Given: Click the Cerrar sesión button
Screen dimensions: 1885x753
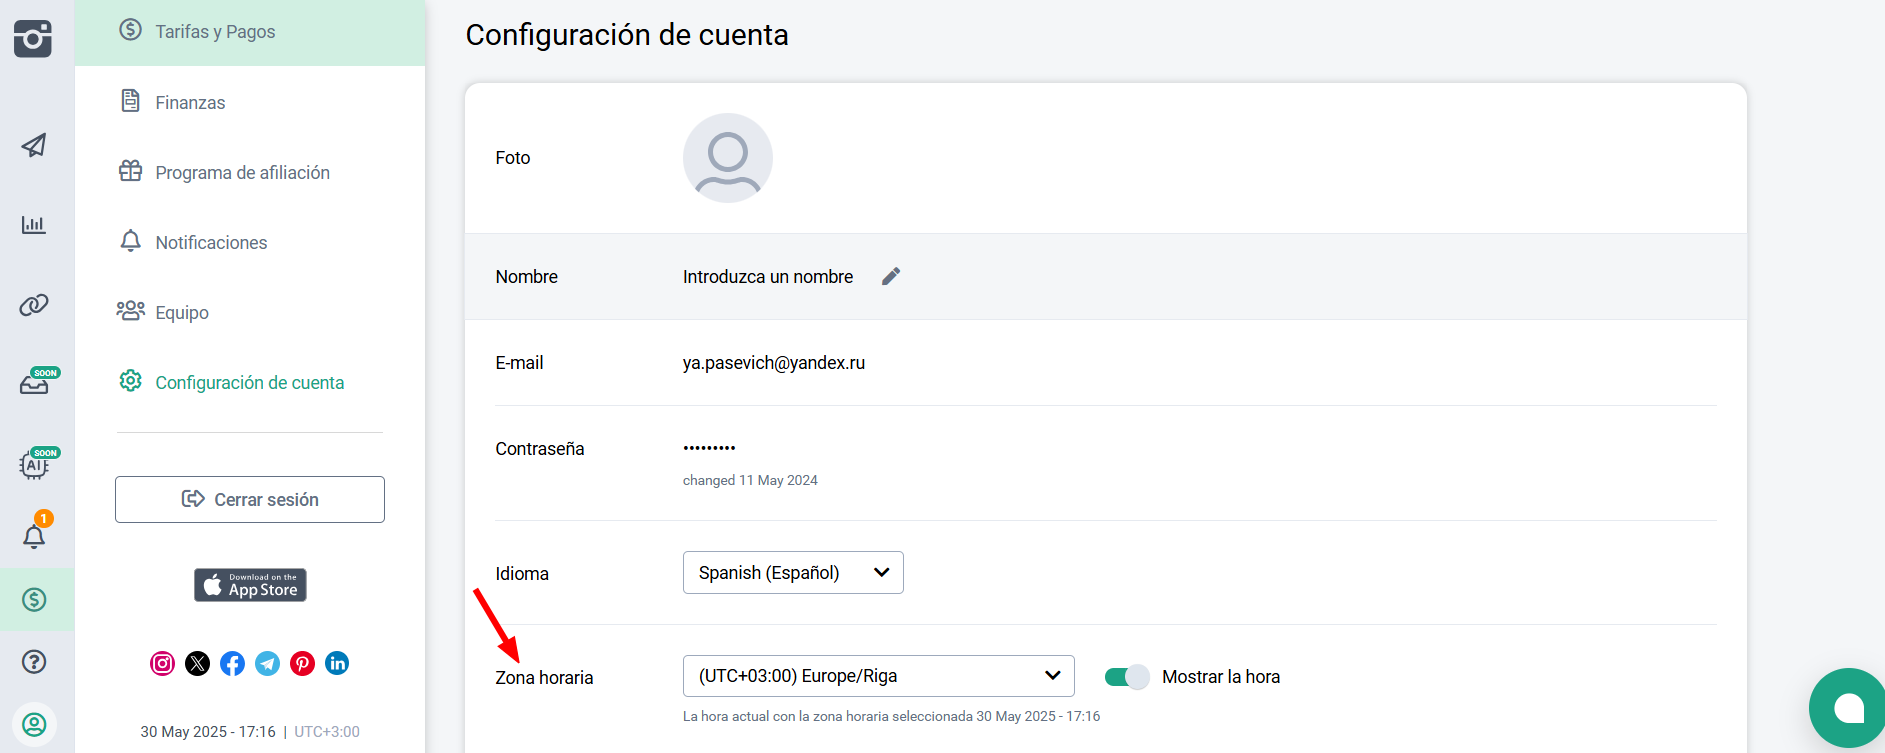Looking at the screenshot, I should [x=250, y=500].
